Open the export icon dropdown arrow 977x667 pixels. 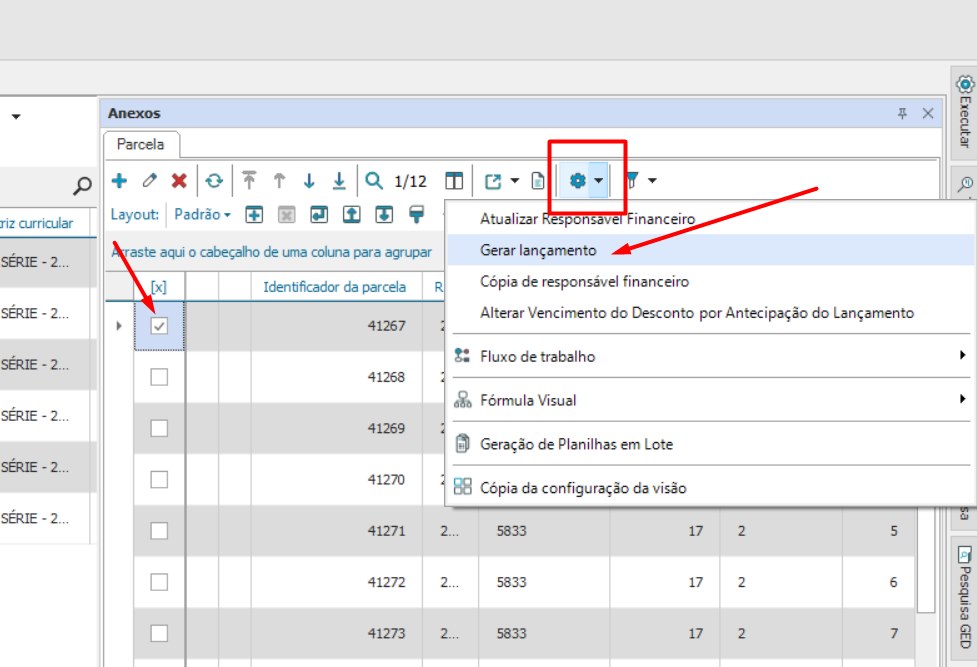click(515, 181)
